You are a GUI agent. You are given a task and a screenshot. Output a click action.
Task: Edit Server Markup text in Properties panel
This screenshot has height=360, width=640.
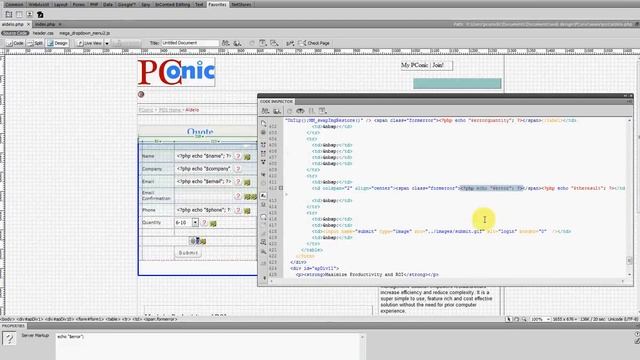[208, 346]
